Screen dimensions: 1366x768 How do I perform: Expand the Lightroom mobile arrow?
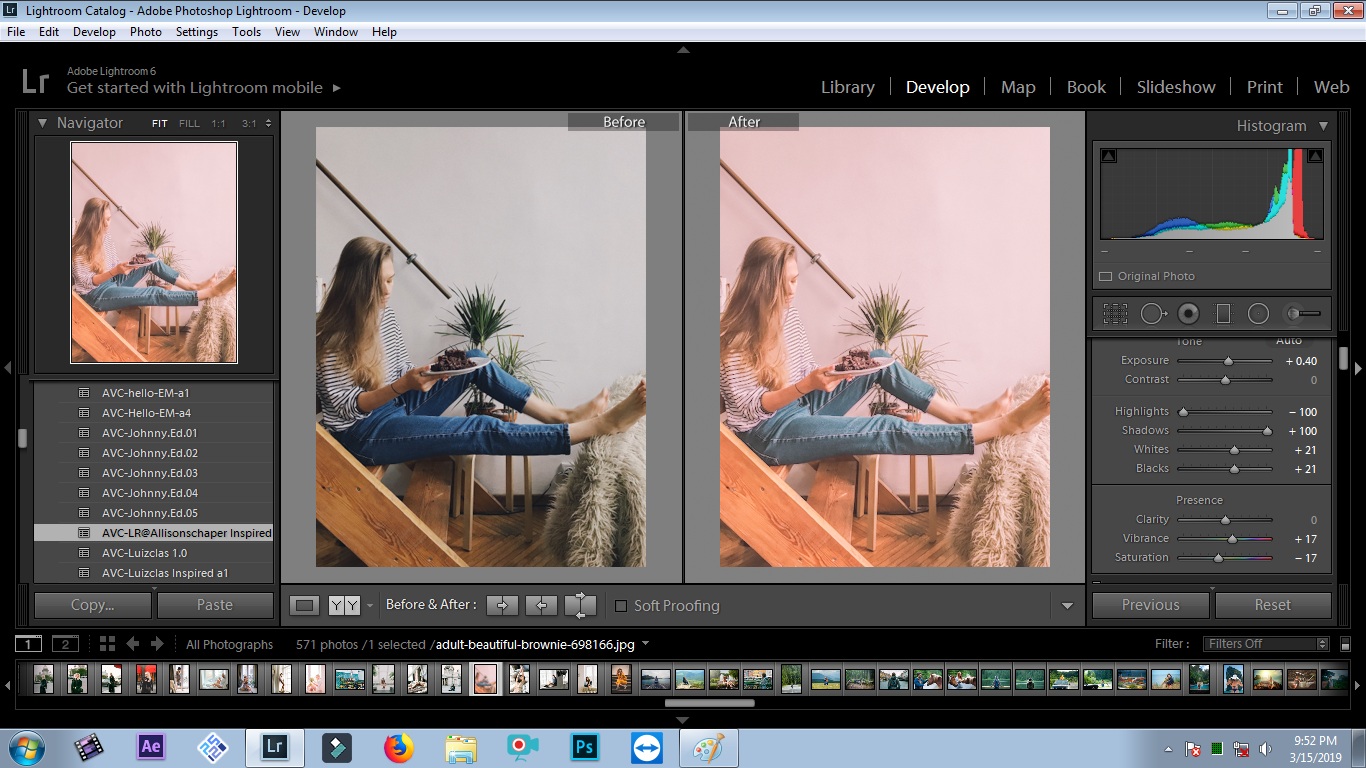pyautogui.click(x=337, y=88)
